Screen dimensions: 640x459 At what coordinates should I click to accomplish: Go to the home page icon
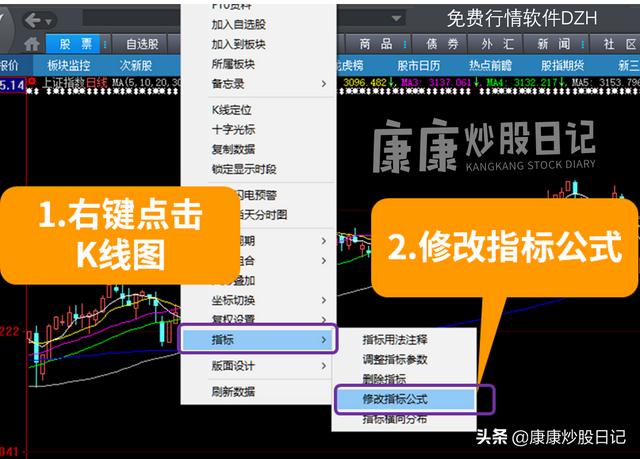[x=31, y=44]
